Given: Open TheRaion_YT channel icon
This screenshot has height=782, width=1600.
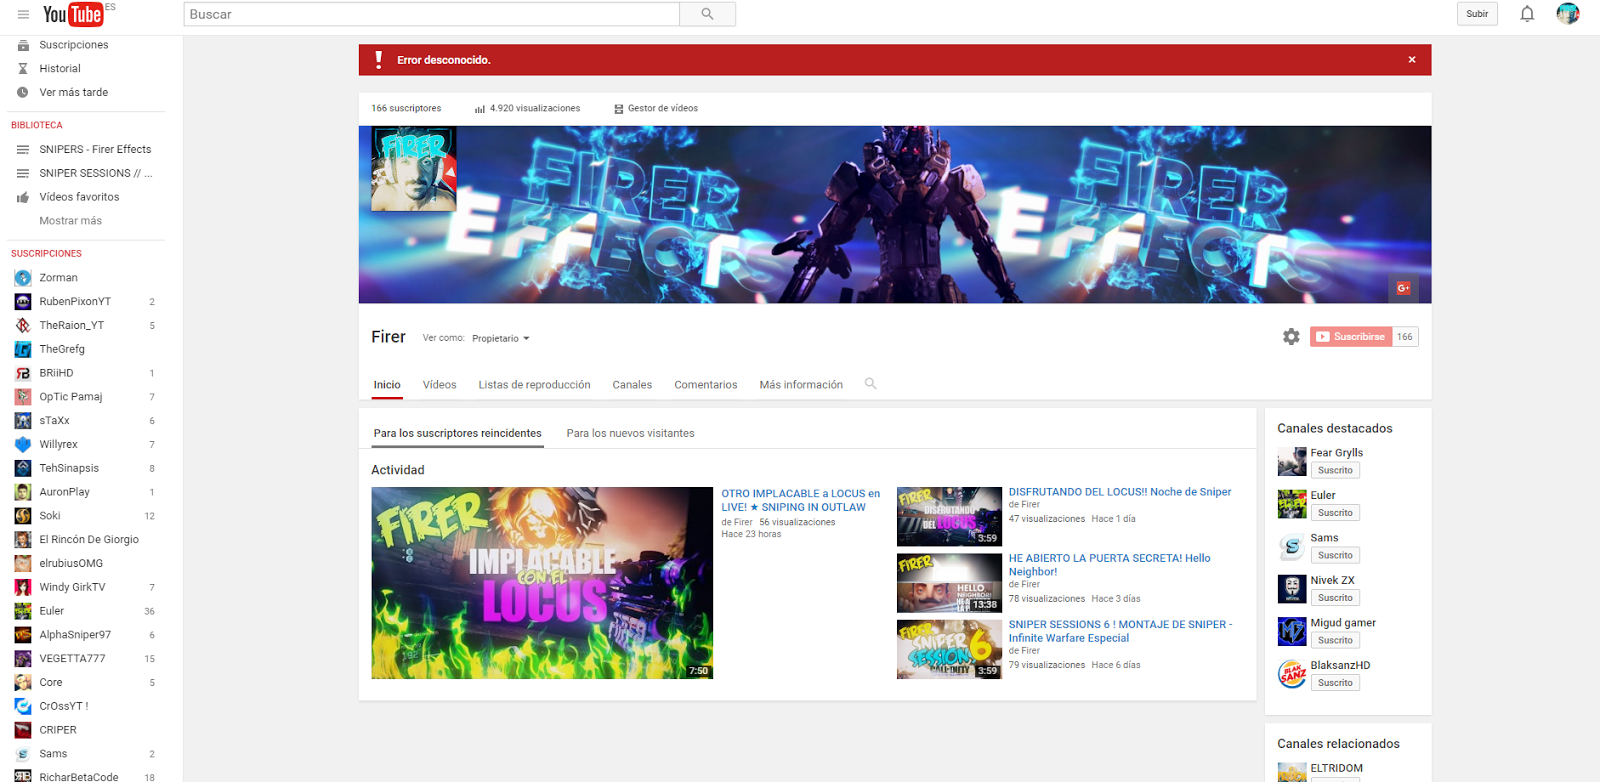Looking at the screenshot, I should pyautogui.click(x=23, y=325).
